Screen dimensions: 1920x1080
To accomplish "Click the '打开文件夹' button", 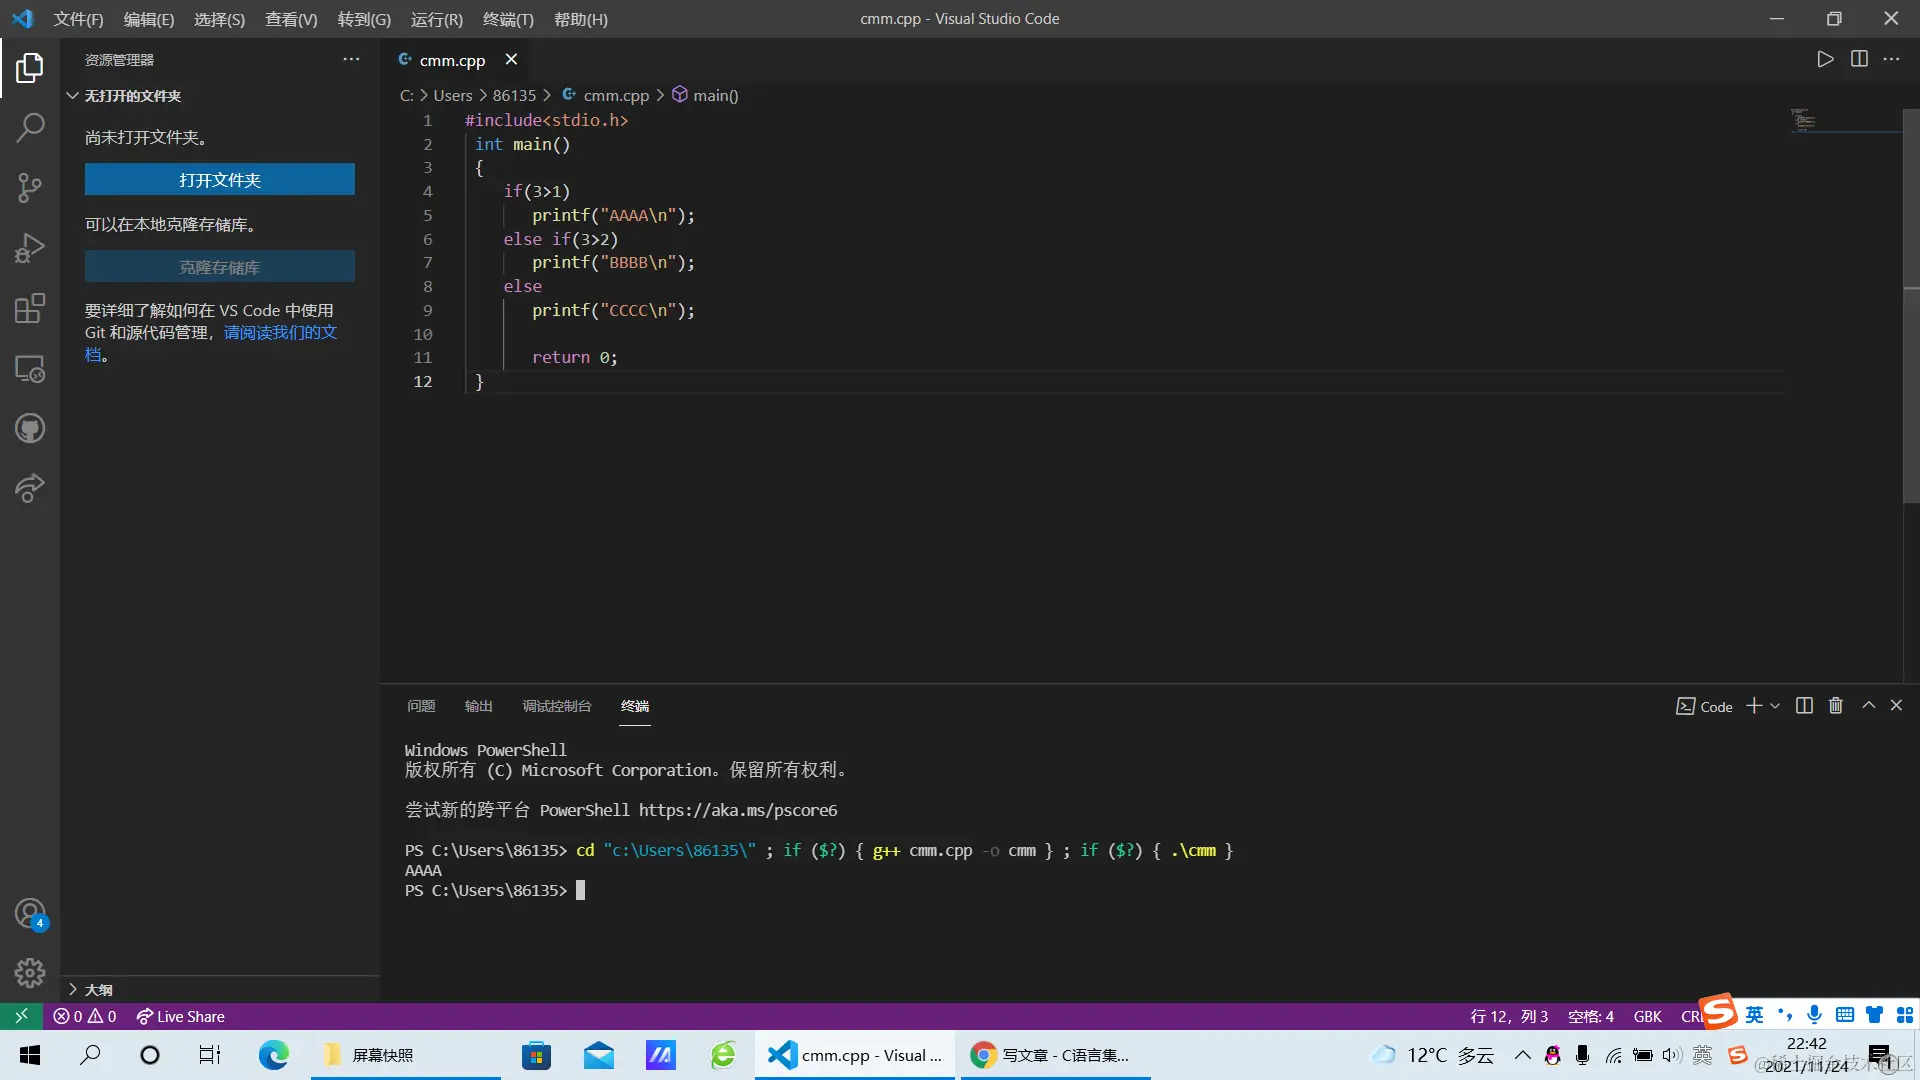I will 219,180.
